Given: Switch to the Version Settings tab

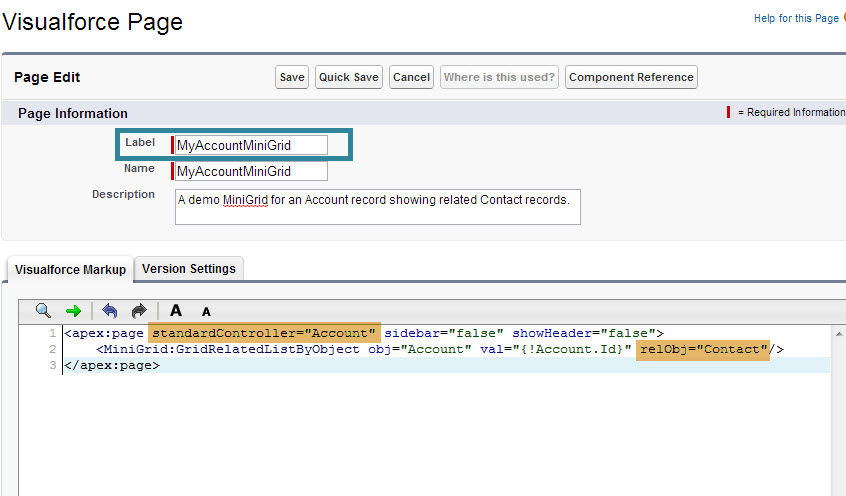Looking at the screenshot, I should pos(189,269).
